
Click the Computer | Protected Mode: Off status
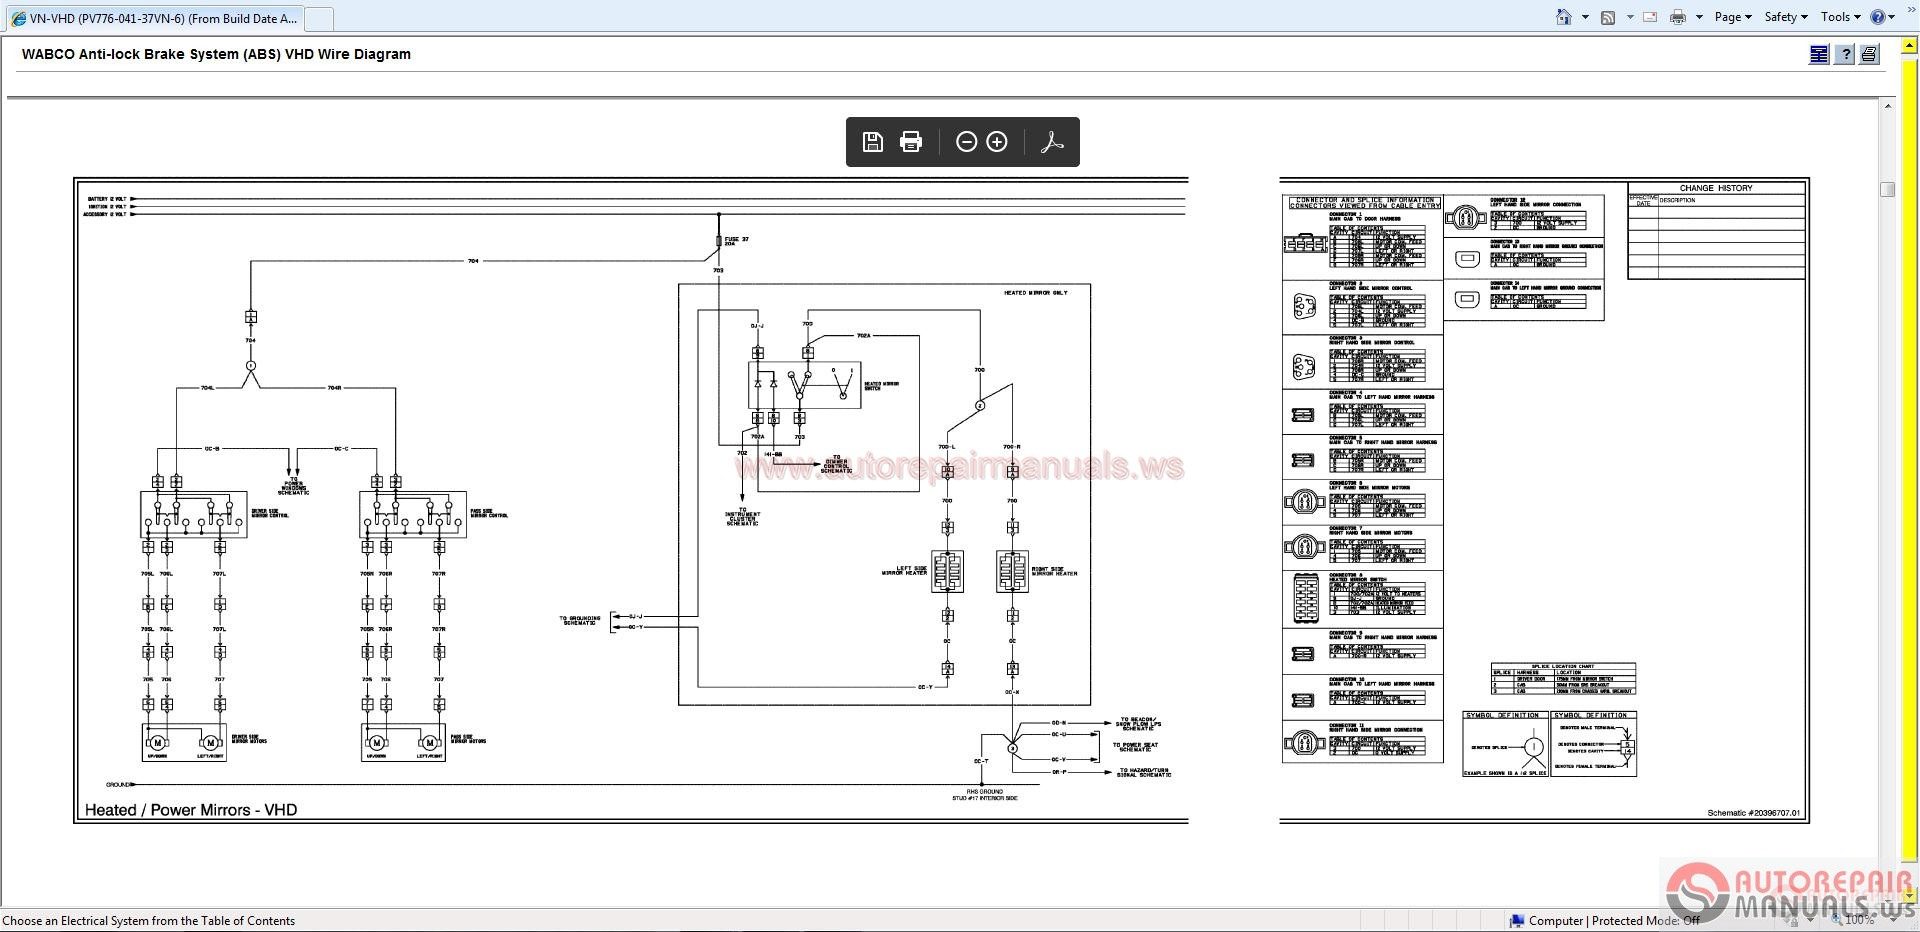tap(1606, 921)
